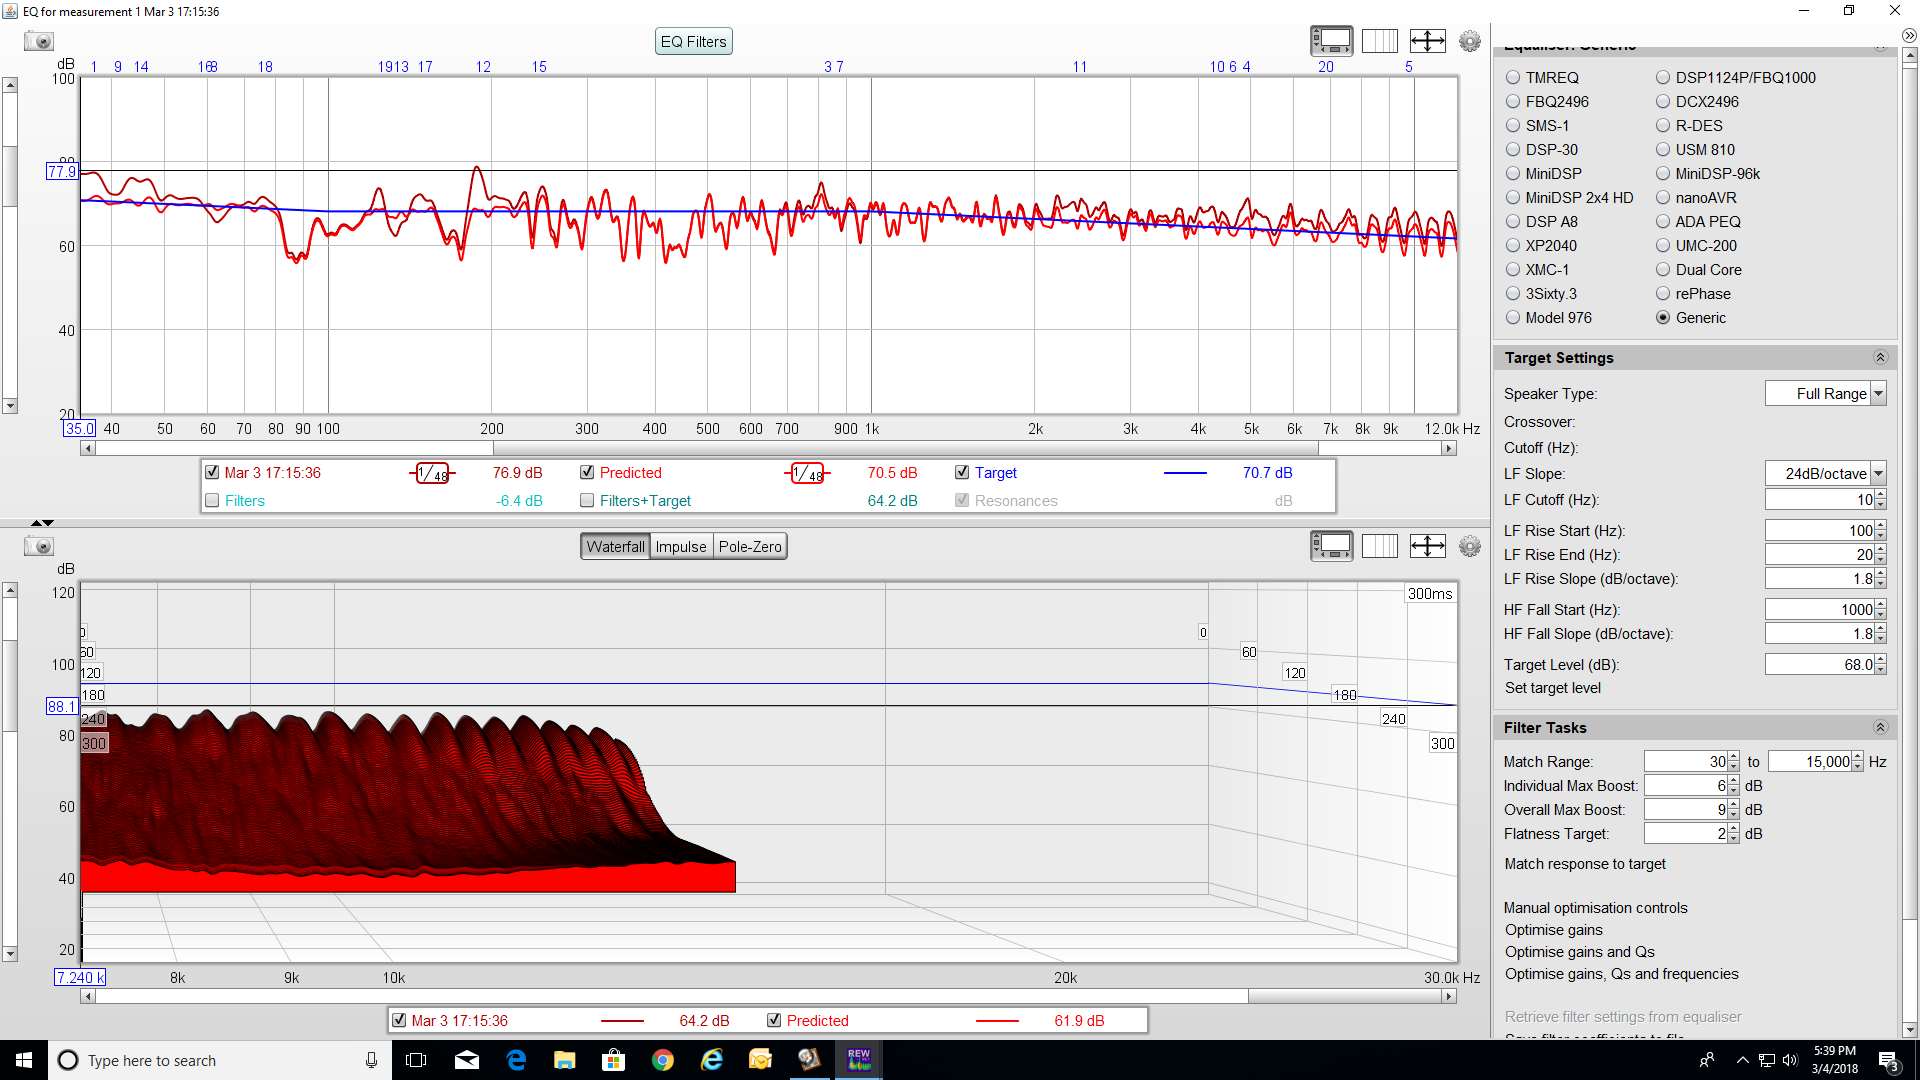Enable the Filters+Target trace checkbox

tap(587, 501)
